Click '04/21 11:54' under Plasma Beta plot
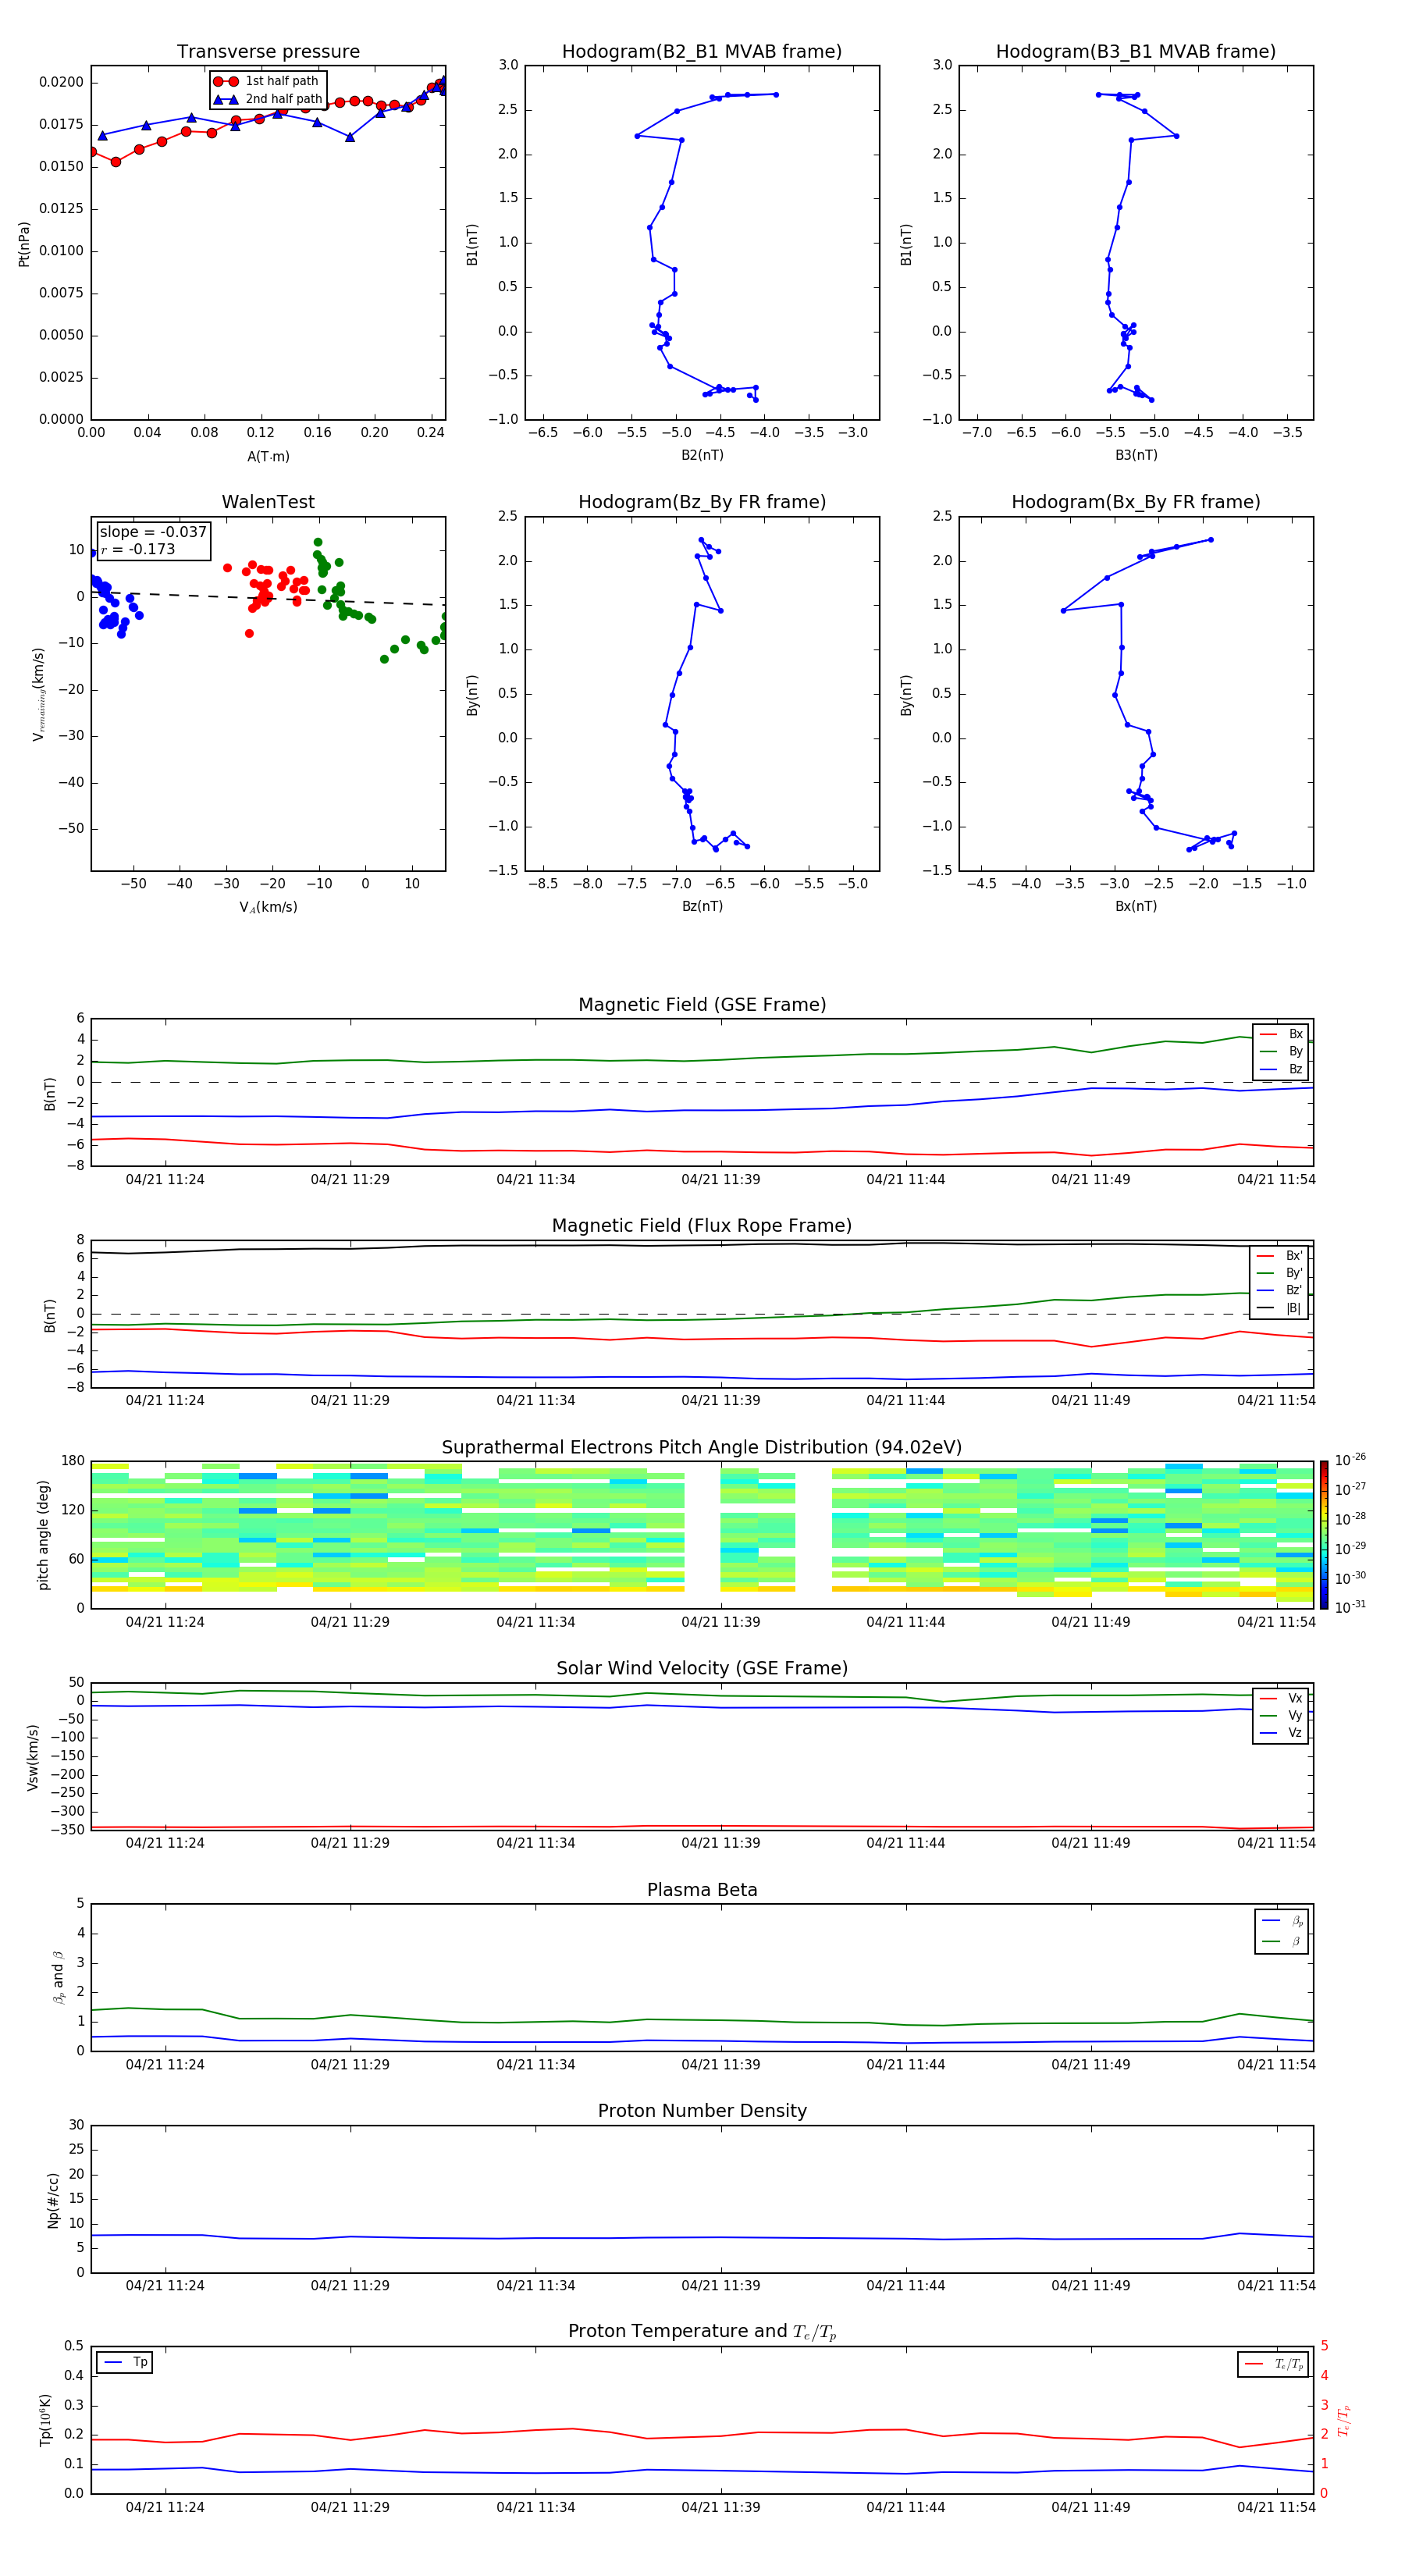Screen dimensions: 1405x2576 (1276, 2064)
